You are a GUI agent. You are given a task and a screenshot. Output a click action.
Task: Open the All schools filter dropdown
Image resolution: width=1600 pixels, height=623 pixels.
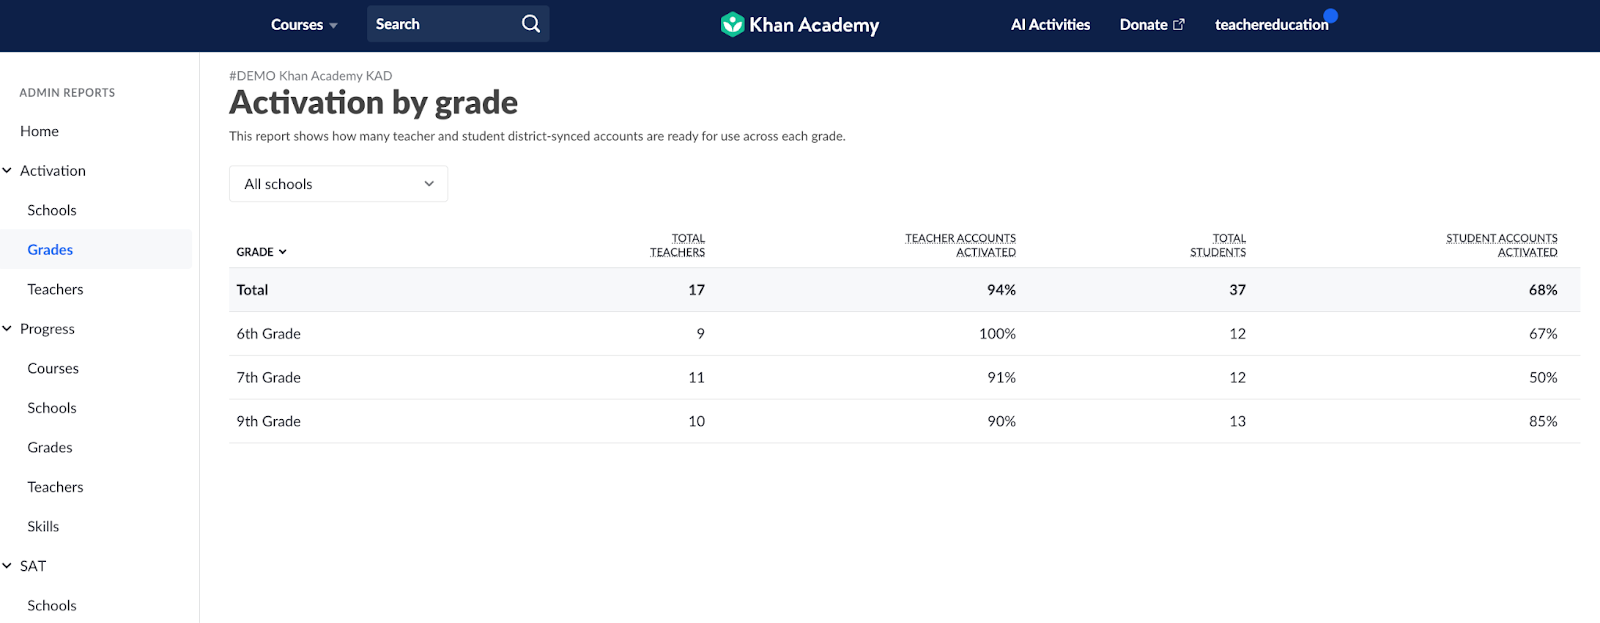pyautogui.click(x=338, y=184)
